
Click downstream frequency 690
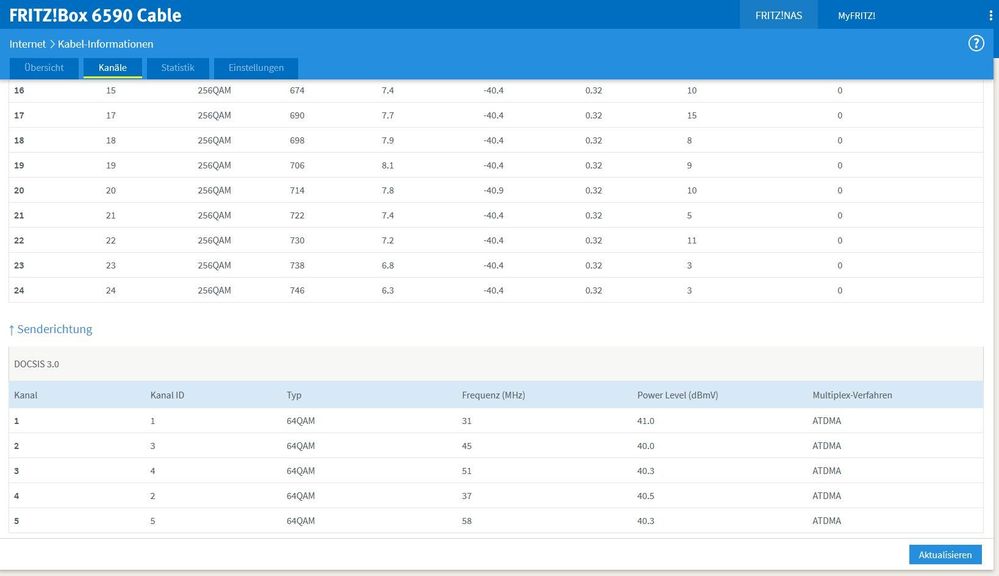(297, 115)
